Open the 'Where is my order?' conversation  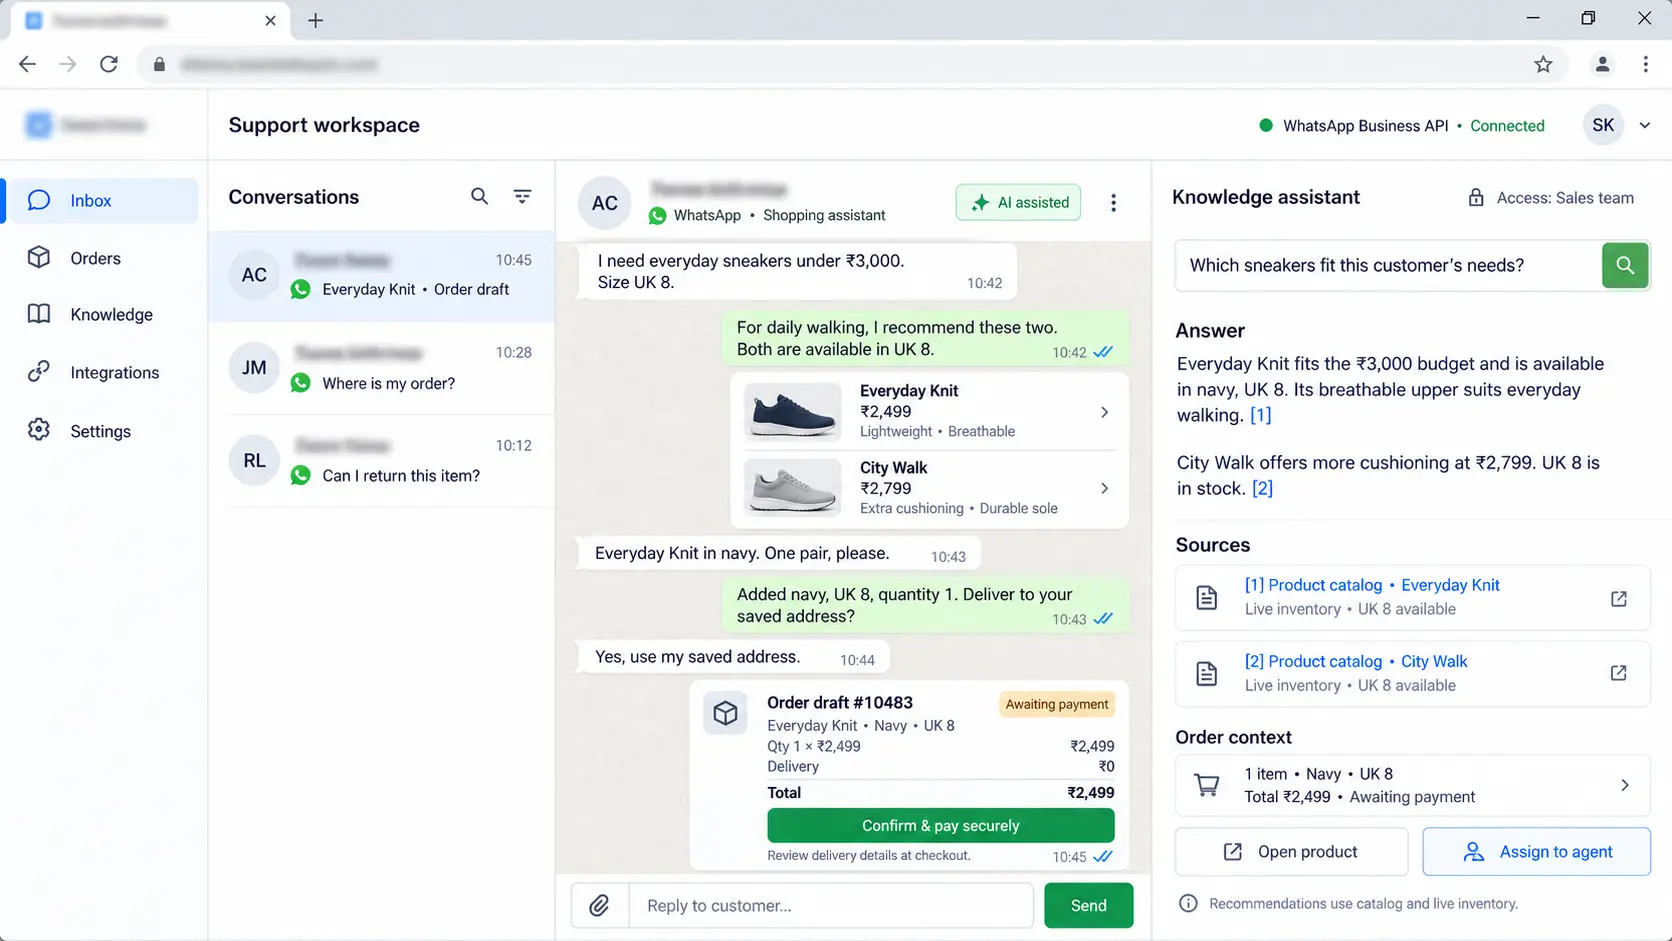pyautogui.click(x=381, y=368)
